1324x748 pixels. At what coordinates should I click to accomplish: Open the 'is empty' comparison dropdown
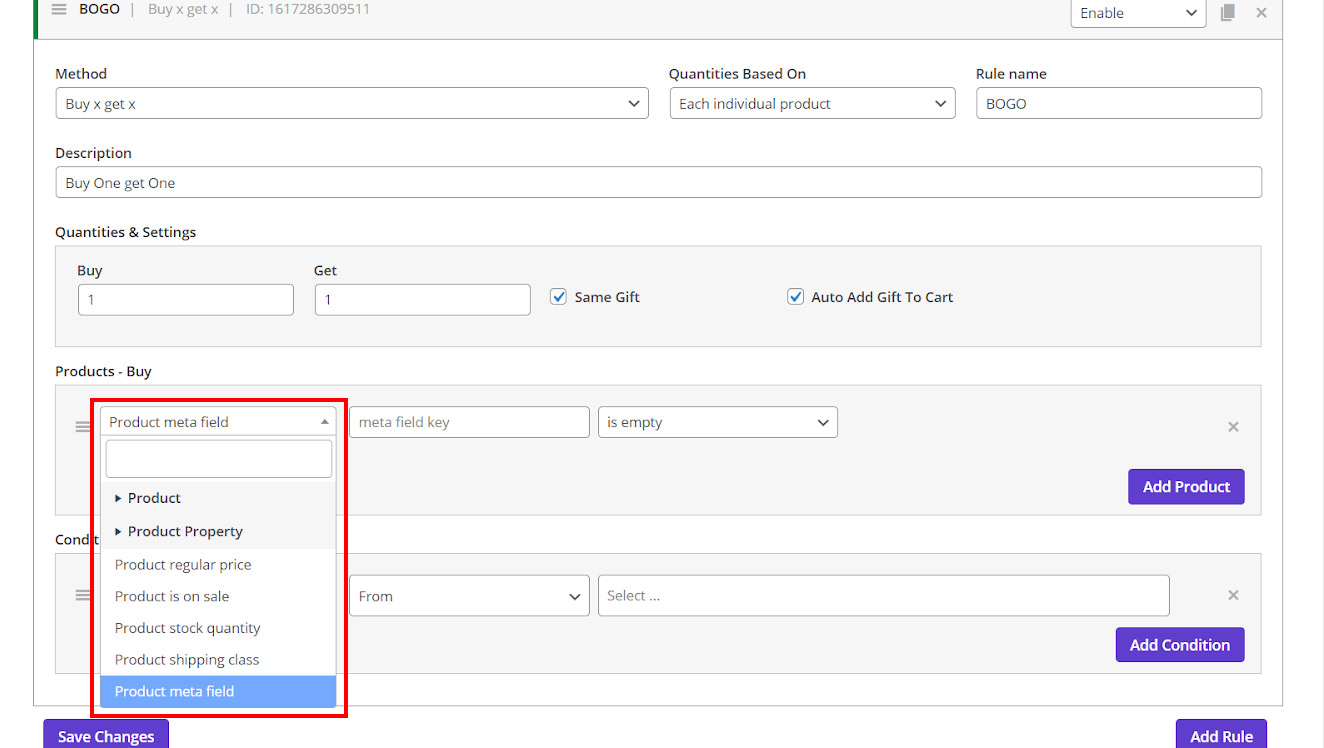click(717, 422)
